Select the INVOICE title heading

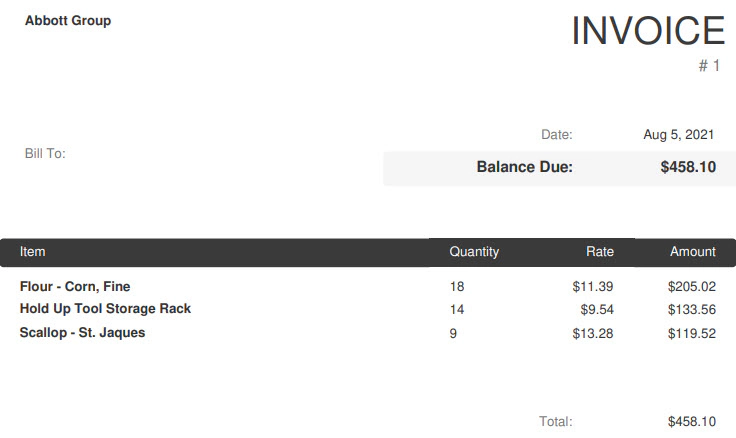pos(648,31)
